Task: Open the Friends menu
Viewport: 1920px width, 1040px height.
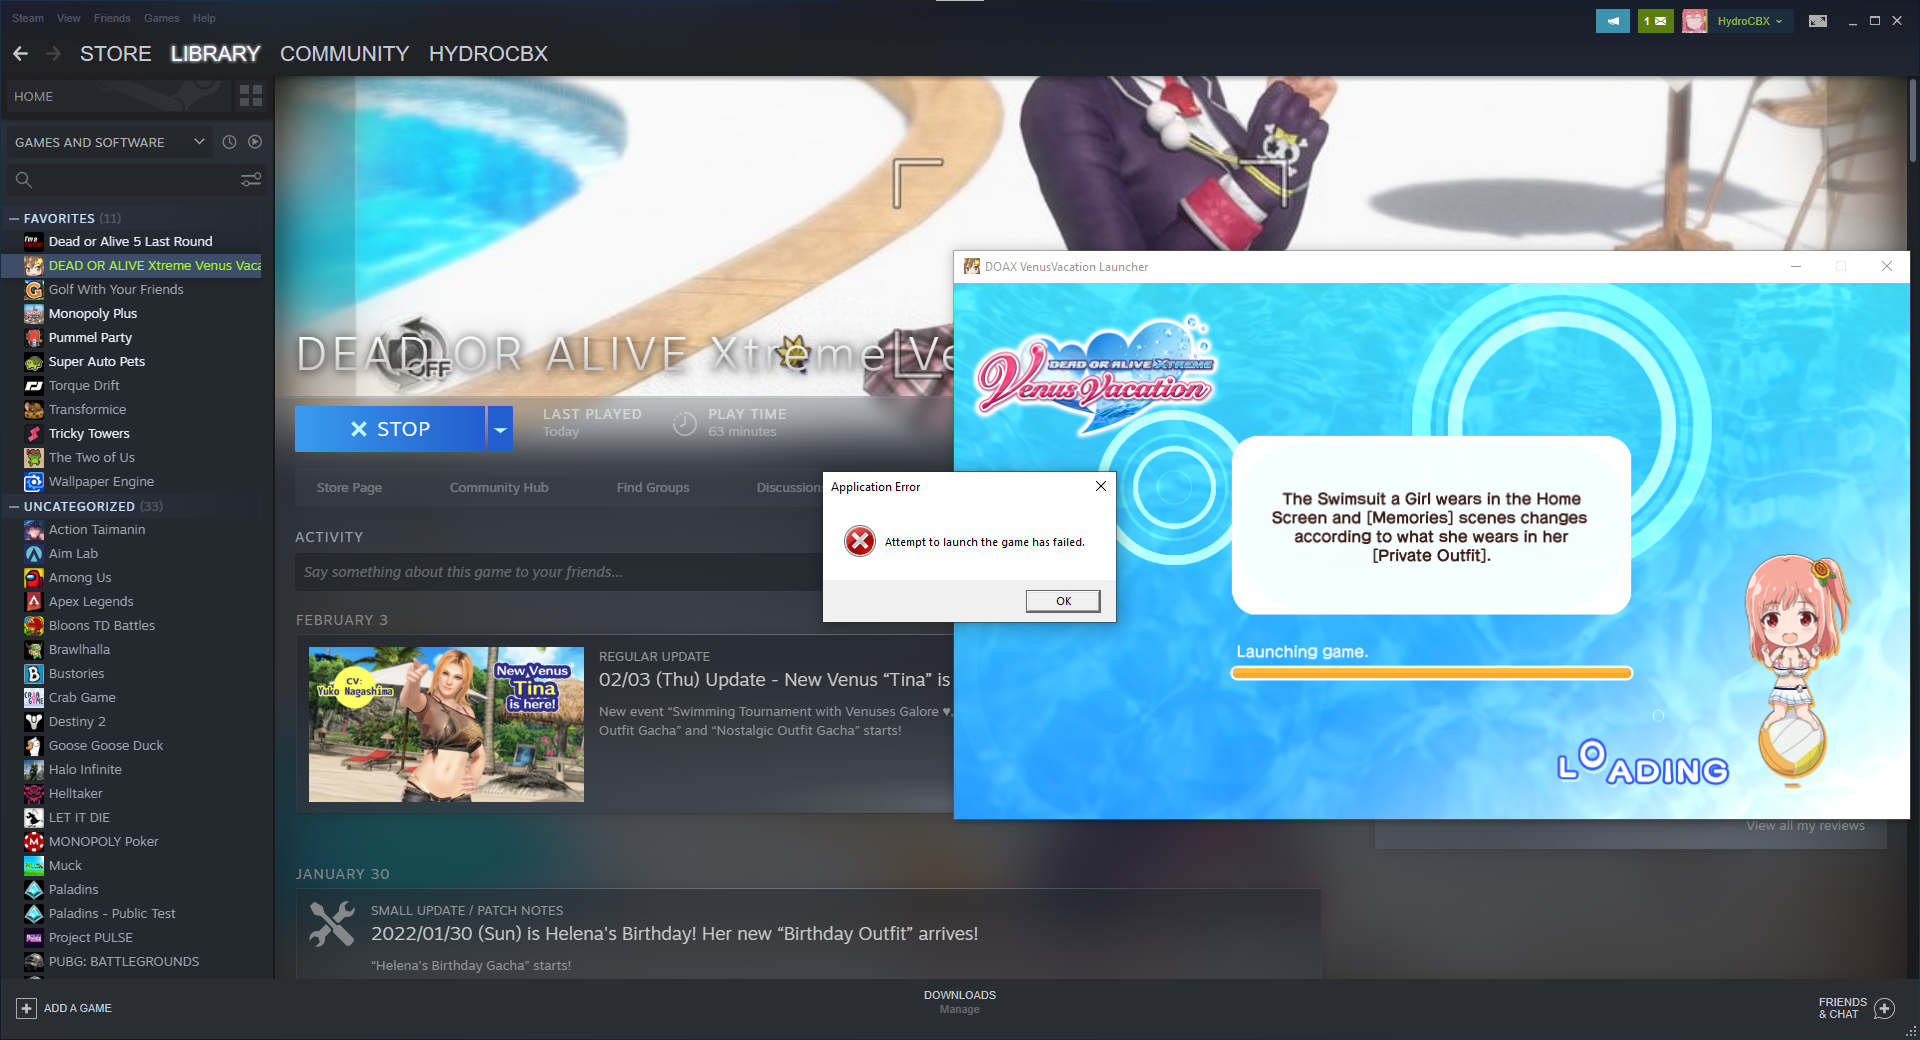Action: click(112, 18)
